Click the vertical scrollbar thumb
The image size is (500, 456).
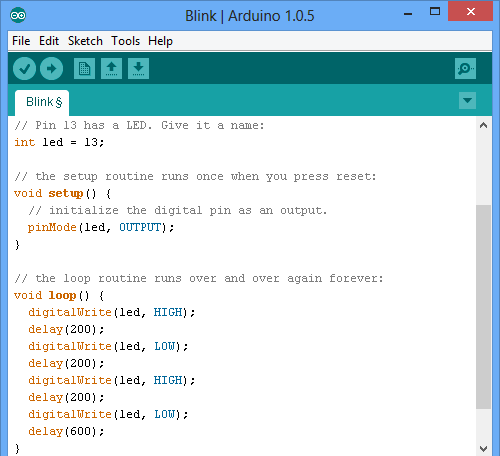[483, 307]
